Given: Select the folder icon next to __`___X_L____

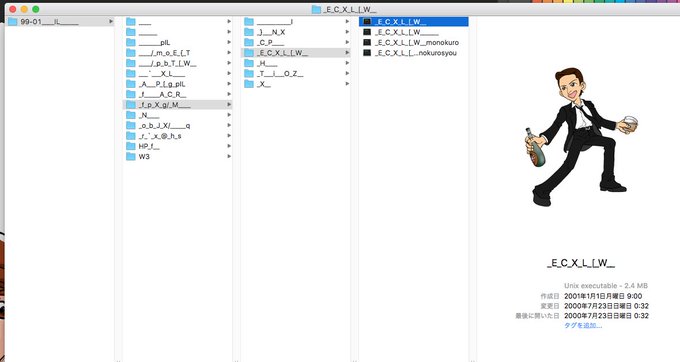Looking at the screenshot, I should (x=131, y=74).
